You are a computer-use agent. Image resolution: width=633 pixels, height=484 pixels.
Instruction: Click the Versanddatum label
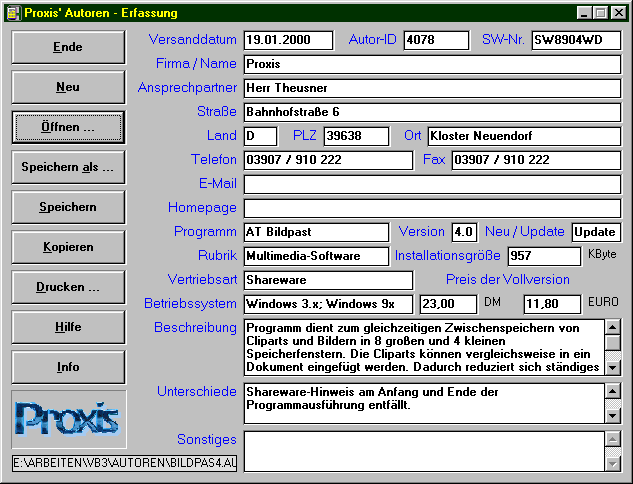pyautogui.click(x=192, y=40)
